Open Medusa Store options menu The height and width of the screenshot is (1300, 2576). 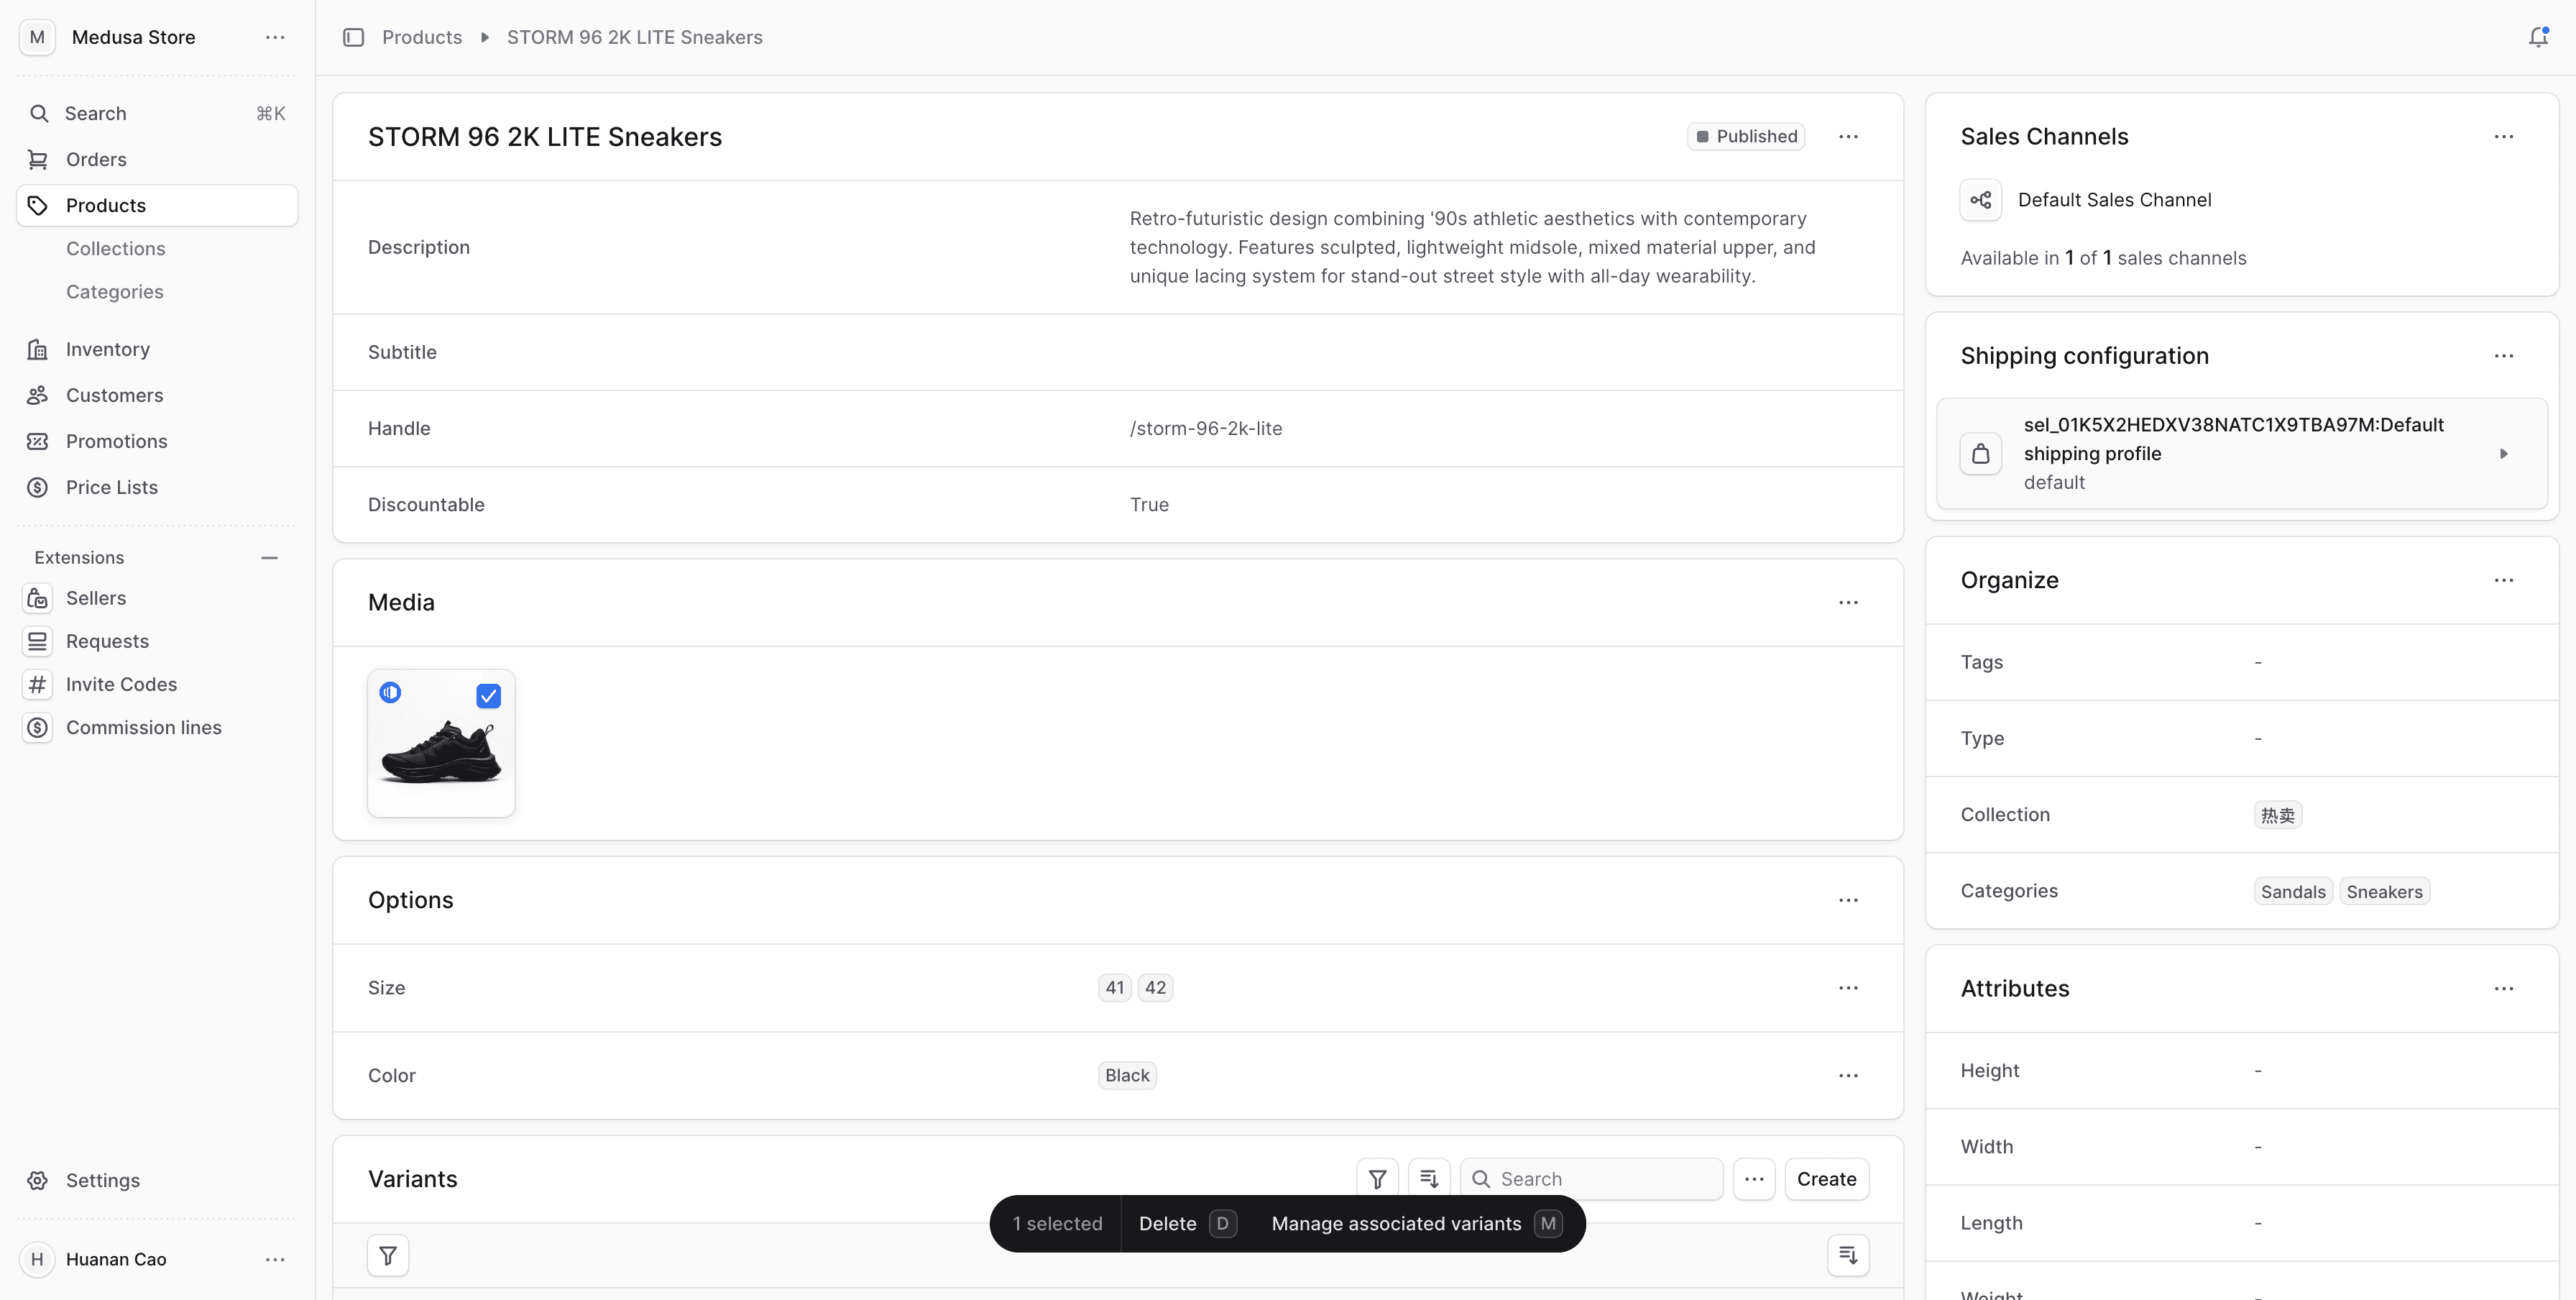click(275, 37)
